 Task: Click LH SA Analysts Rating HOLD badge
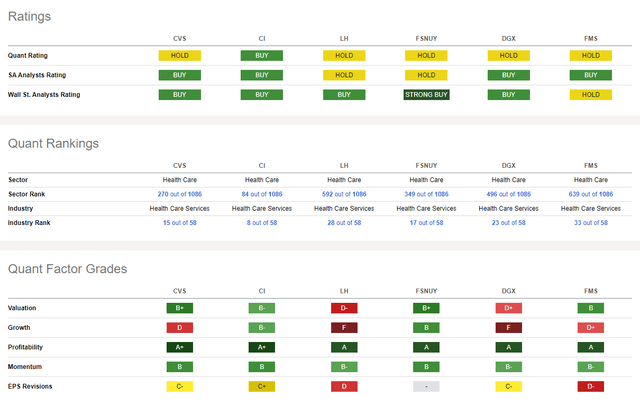click(344, 75)
